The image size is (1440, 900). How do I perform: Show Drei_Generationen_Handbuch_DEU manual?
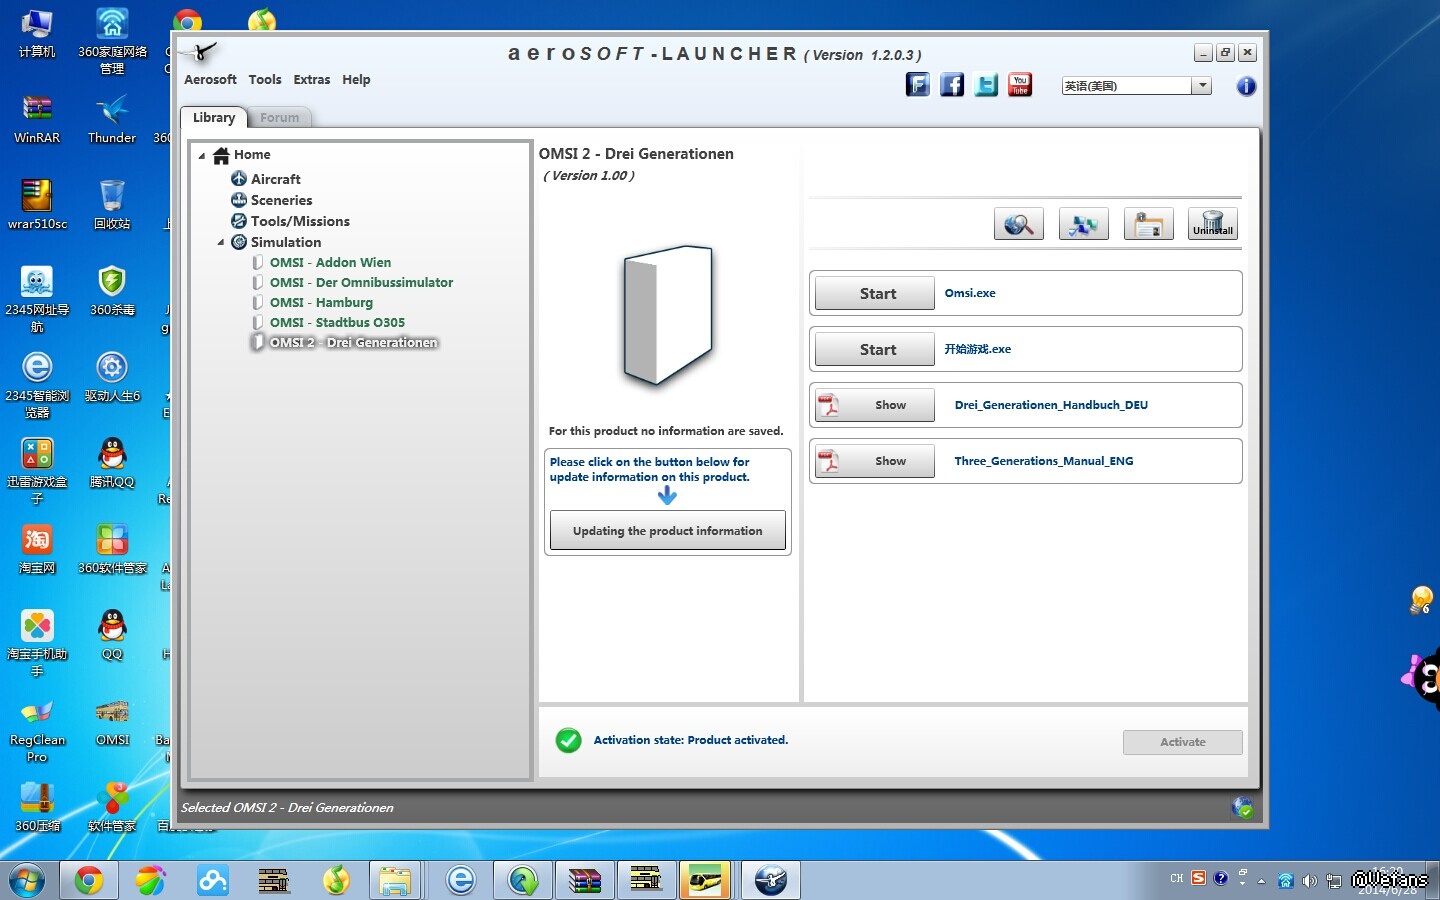tap(875, 405)
